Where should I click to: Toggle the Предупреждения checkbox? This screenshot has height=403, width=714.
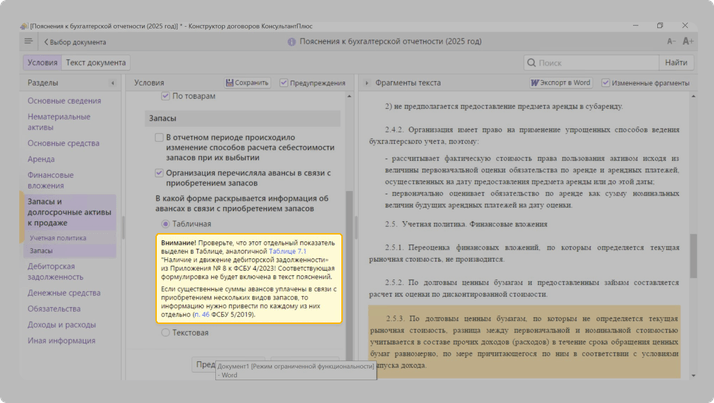point(284,82)
